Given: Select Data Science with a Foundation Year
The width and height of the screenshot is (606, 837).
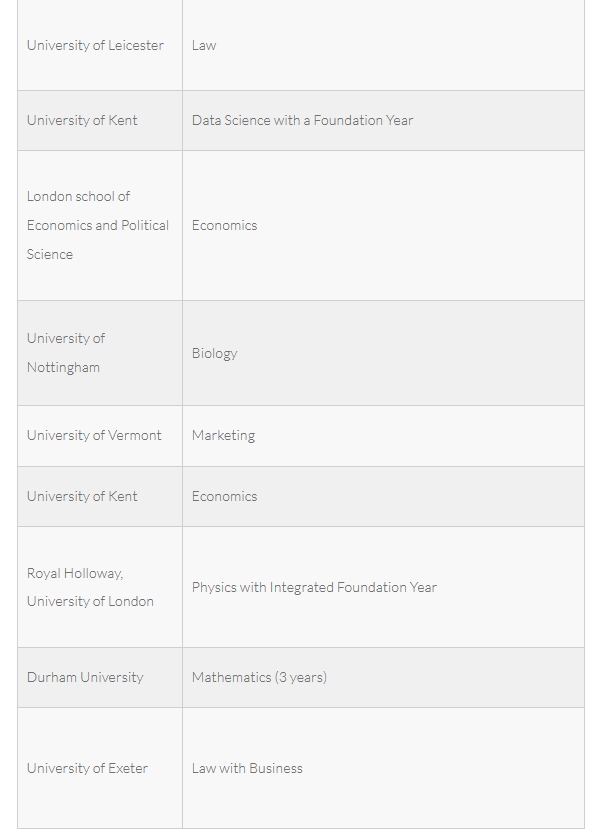Looking at the screenshot, I should [302, 121].
